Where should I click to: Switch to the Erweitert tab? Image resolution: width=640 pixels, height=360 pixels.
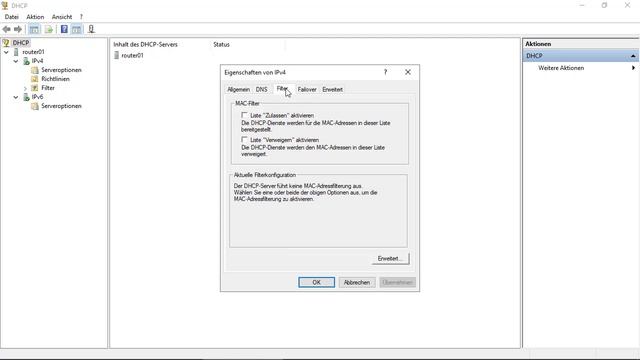tap(332, 89)
